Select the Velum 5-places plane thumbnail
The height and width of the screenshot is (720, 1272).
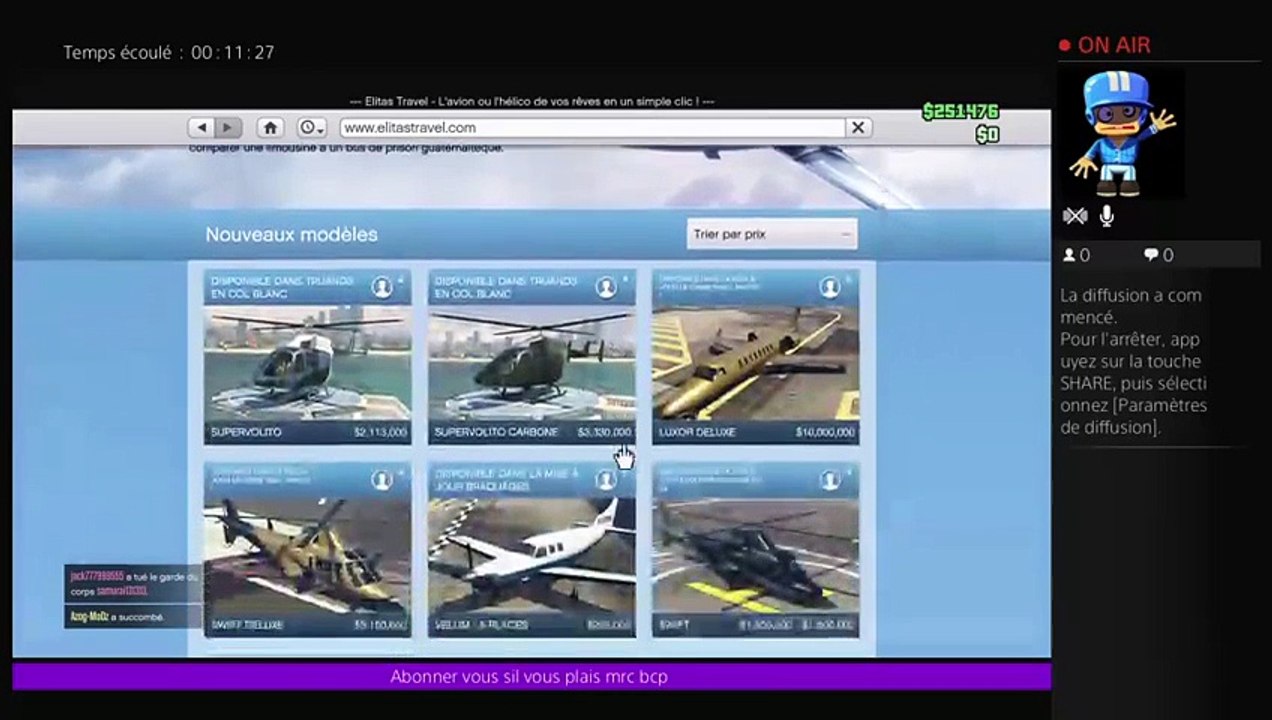pos(531,555)
